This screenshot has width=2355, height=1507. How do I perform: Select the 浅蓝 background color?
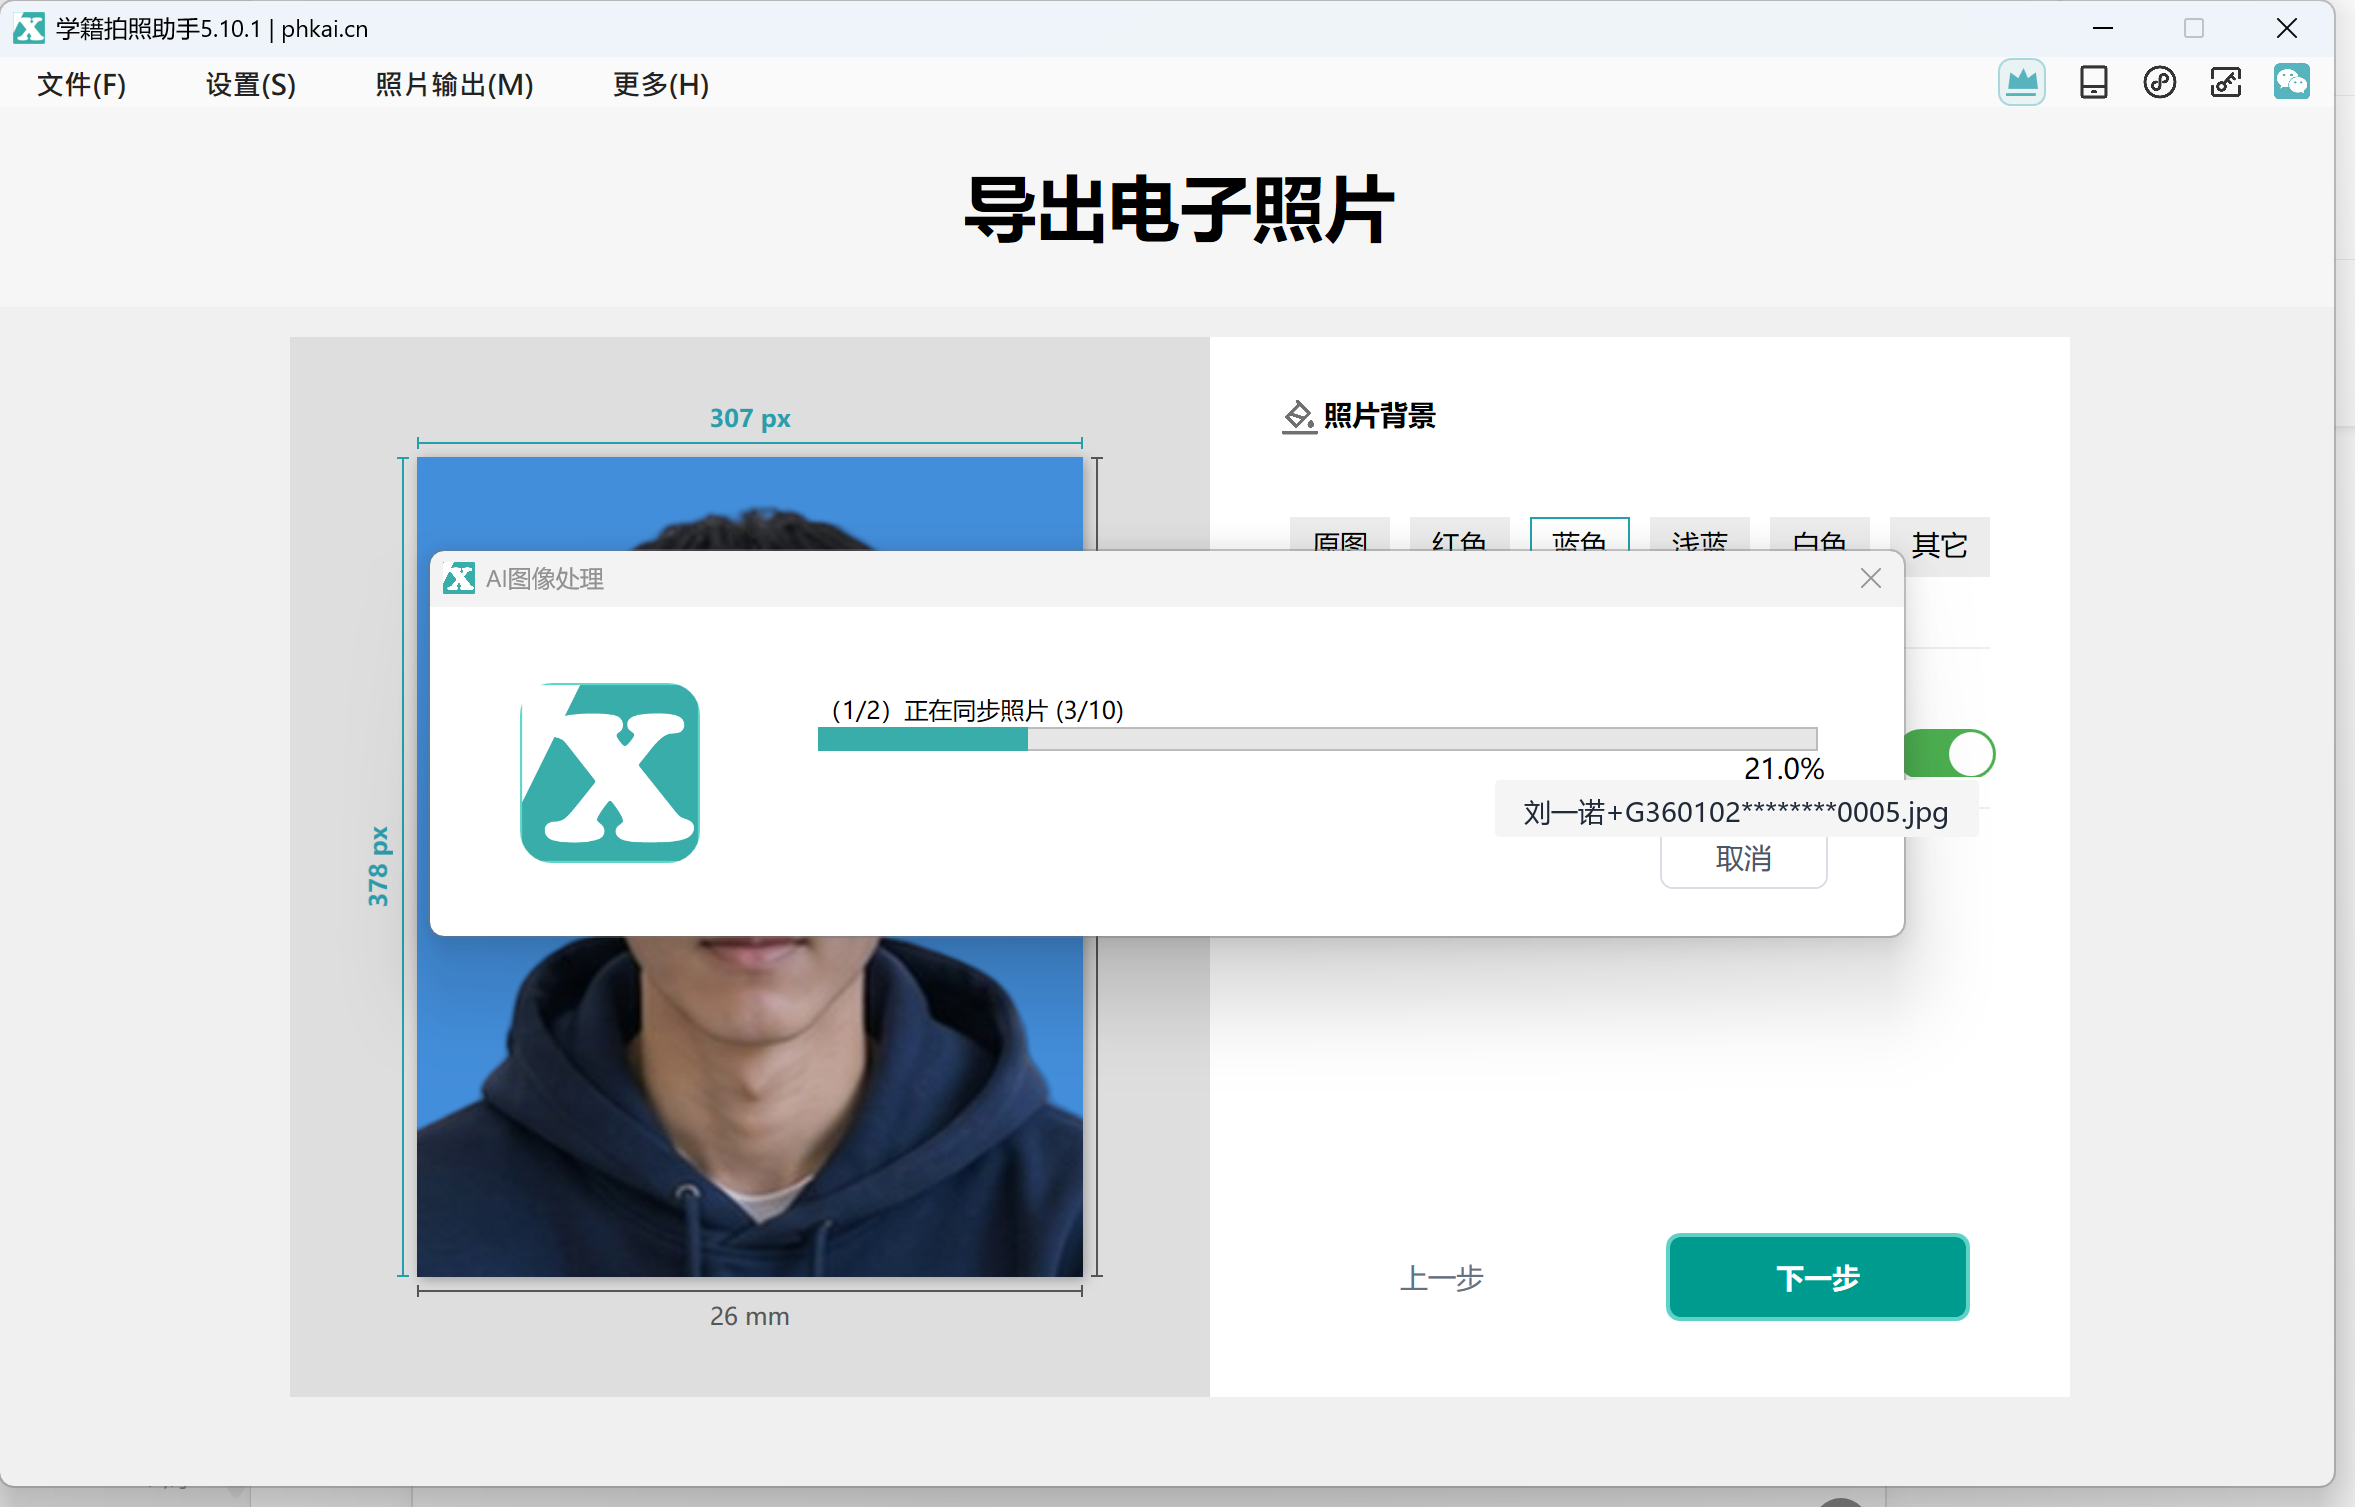point(1699,534)
